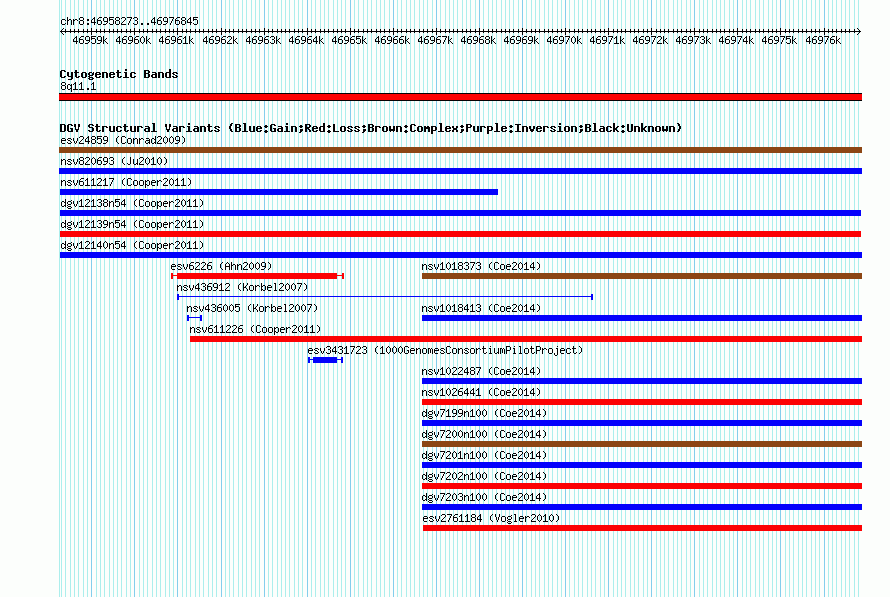Click the Cytogenetic Bands track title
The height and width of the screenshot is (597, 890).
119,74
